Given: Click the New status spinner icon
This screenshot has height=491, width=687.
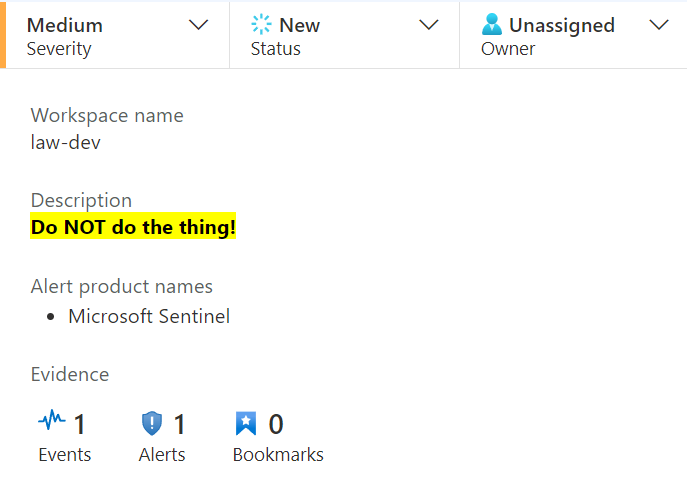Looking at the screenshot, I should (261, 24).
